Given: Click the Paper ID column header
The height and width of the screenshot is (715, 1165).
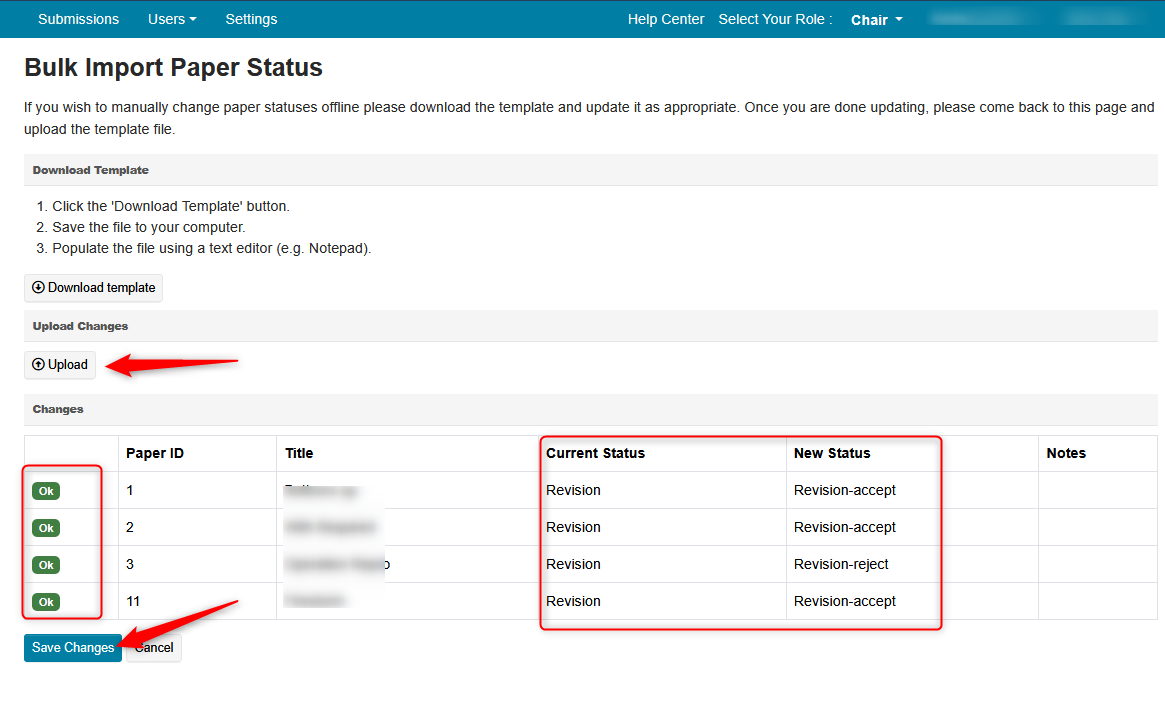Looking at the screenshot, I should 155,453.
